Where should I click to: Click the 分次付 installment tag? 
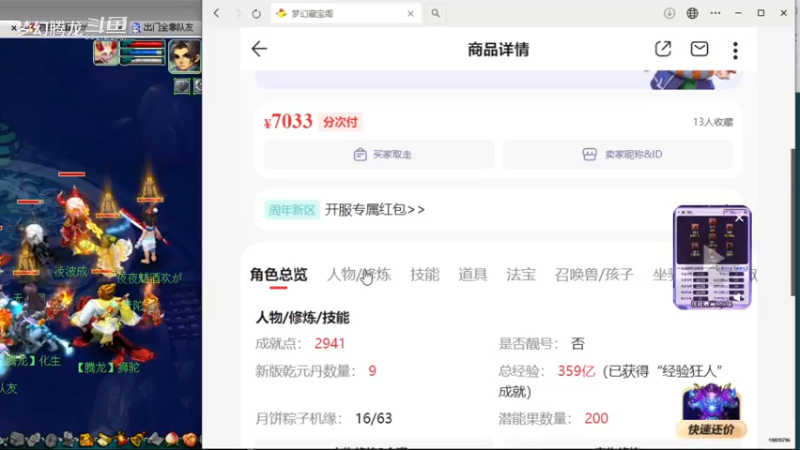pyautogui.click(x=340, y=122)
